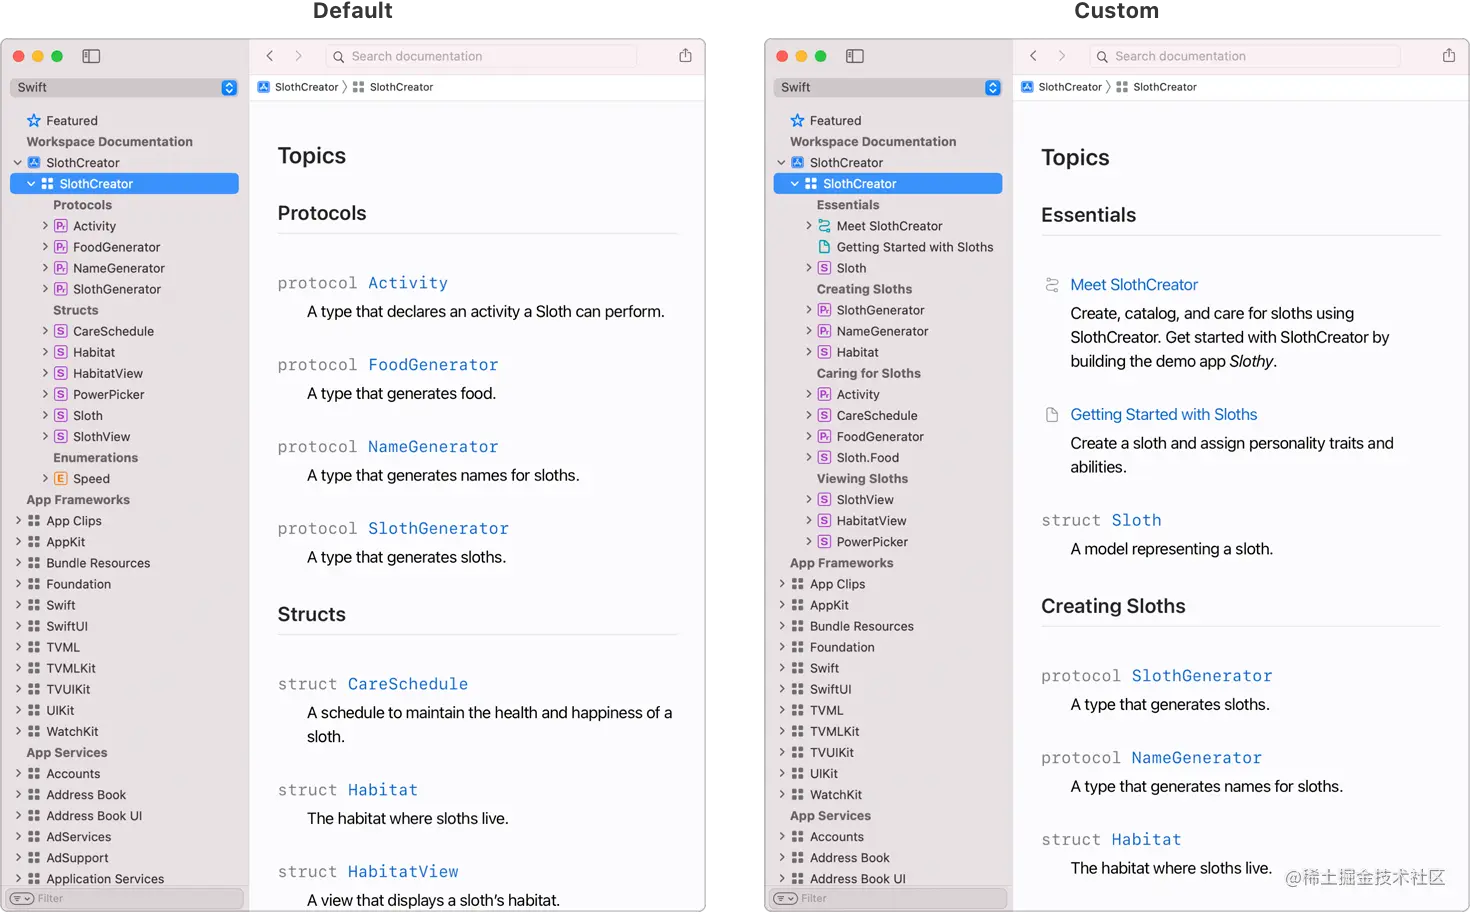Click the protocol icon beside Activity in Default sidebar

point(61,226)
